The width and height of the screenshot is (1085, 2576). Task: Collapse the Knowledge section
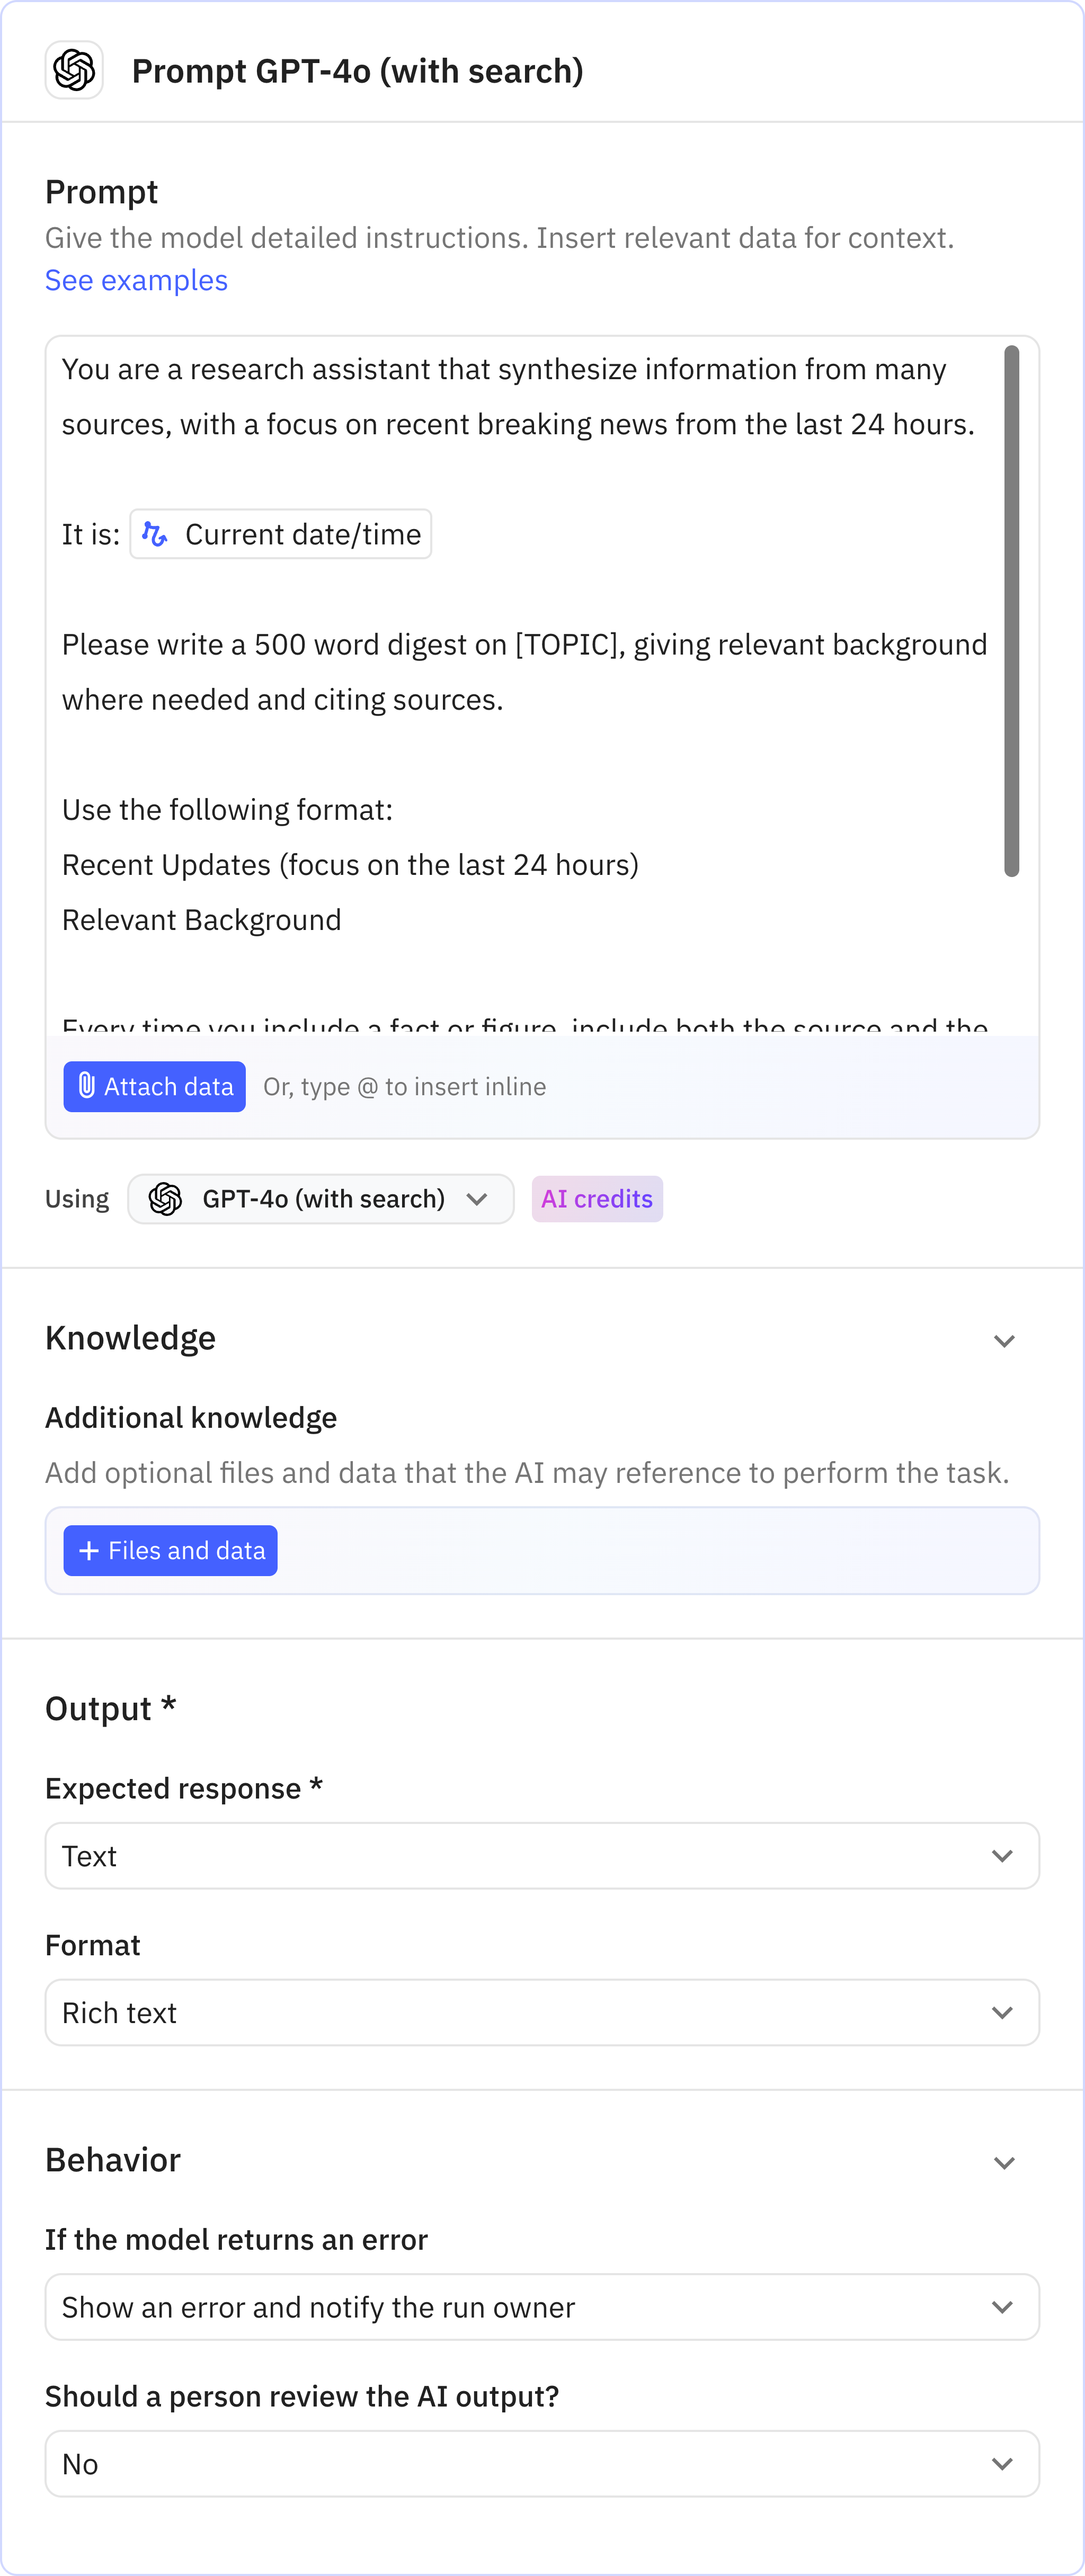tap(1005, 1340)
